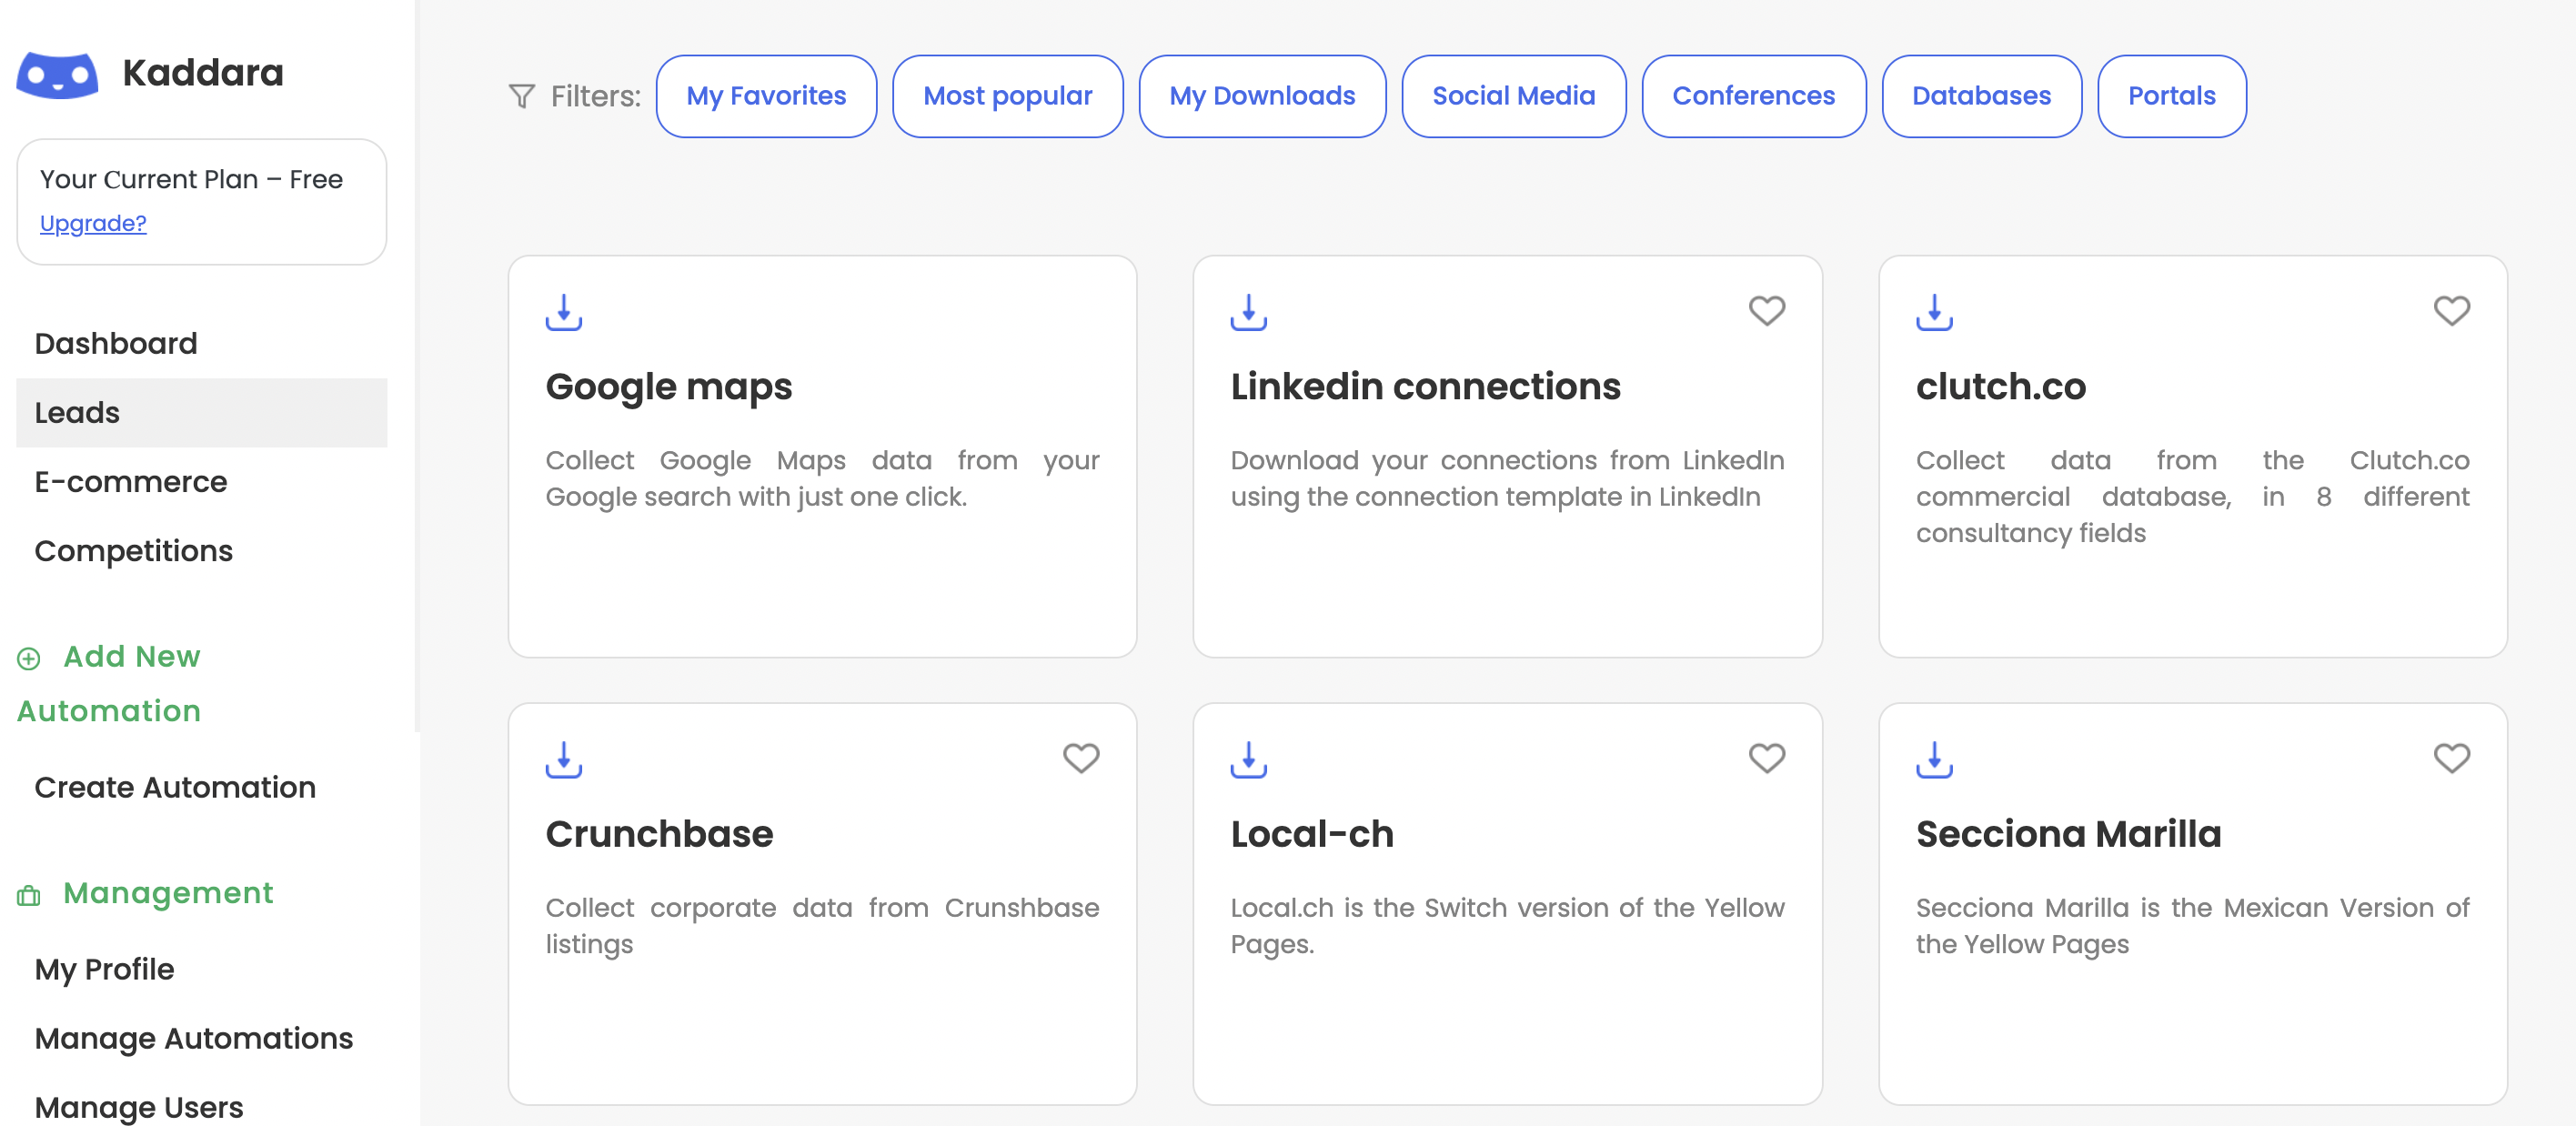Go to Dashboard in sidebar

[x=116, y=343]
